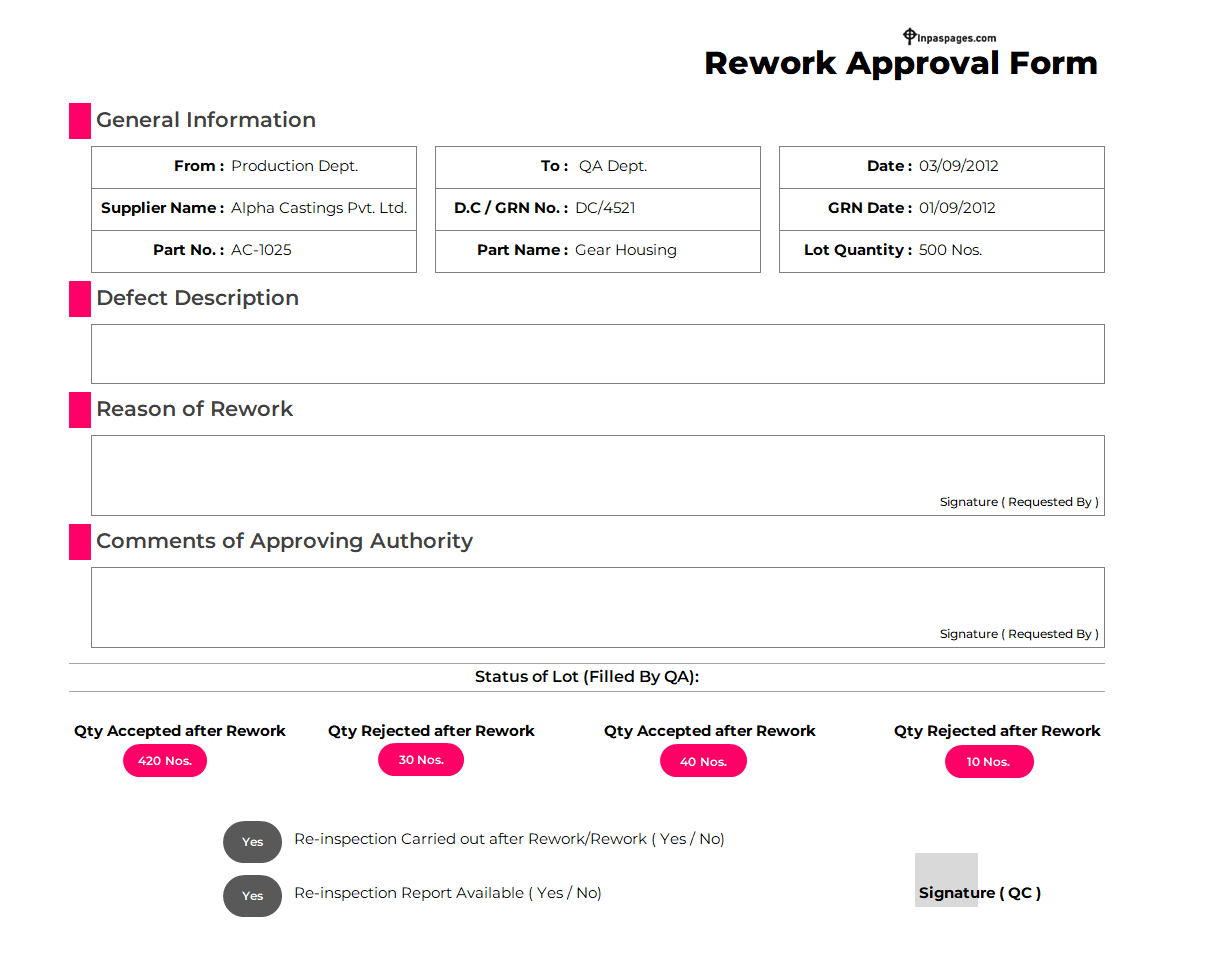Click the pink marker beside General Information
Viewport: 1214px width, 974px height.
click(80, 121)
